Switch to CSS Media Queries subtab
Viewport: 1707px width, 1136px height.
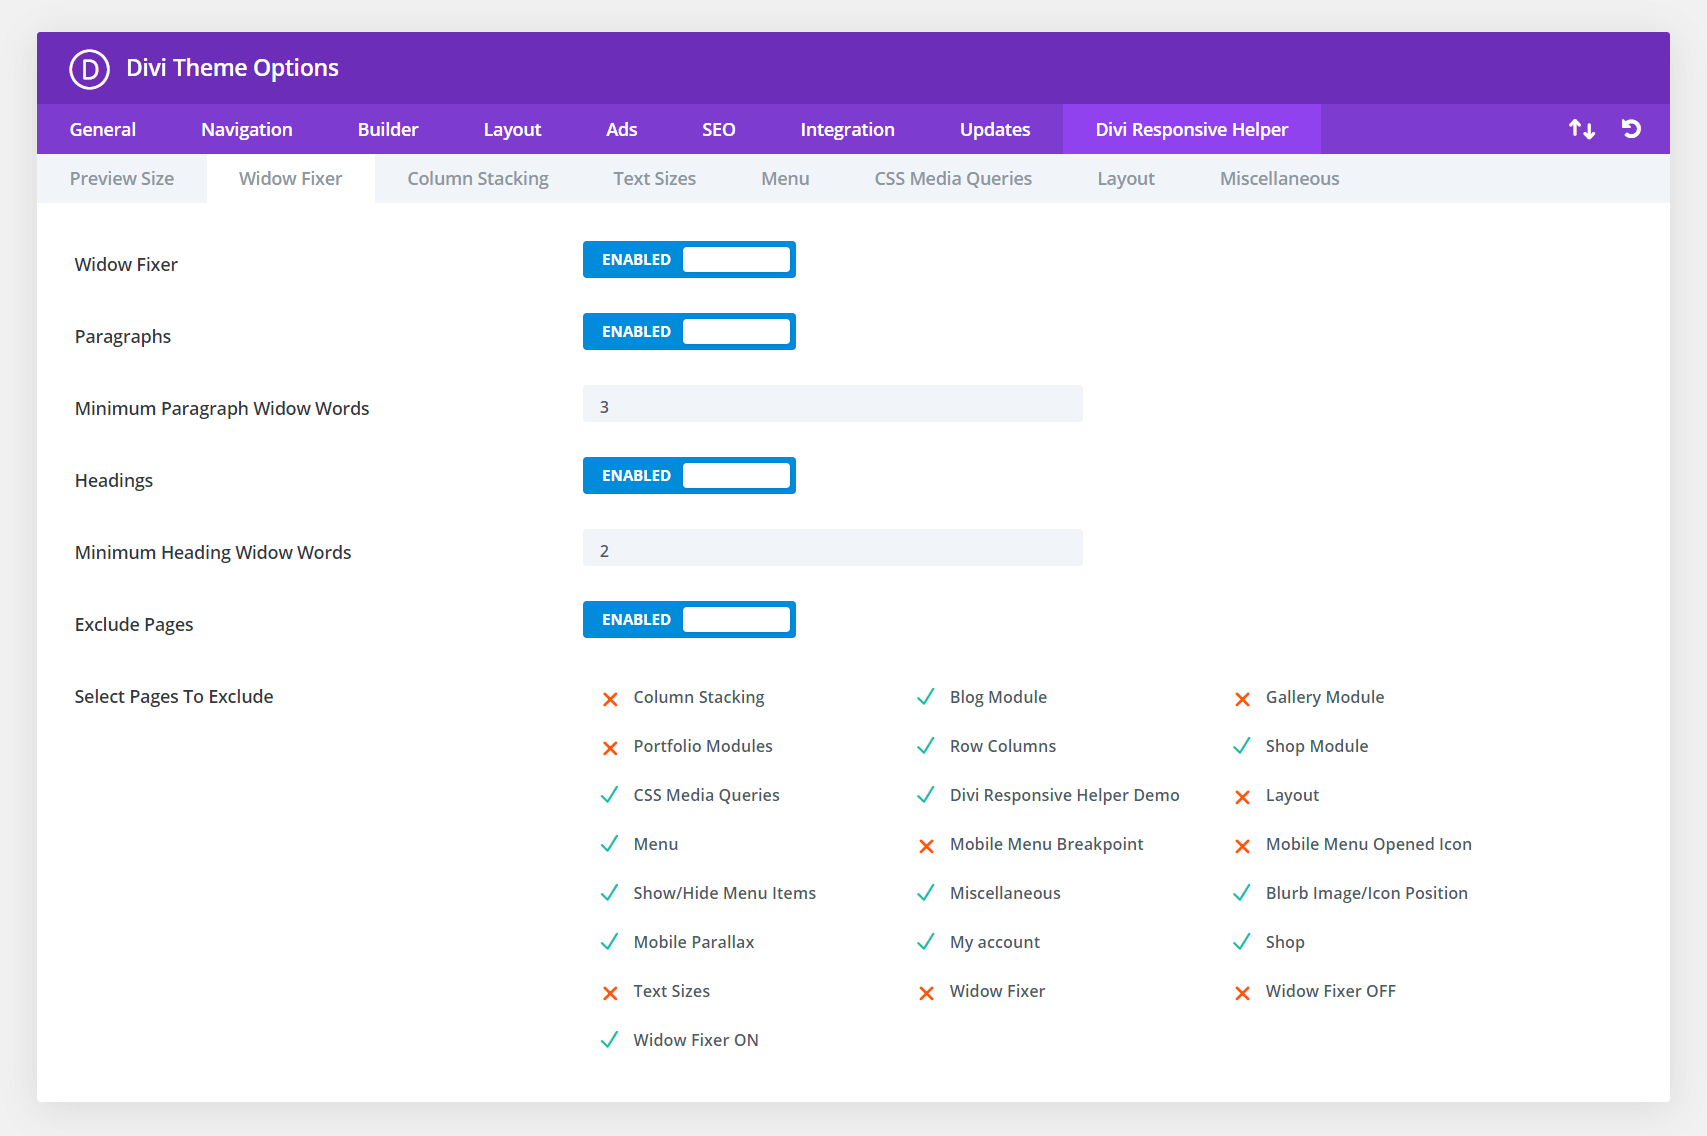point(953,178)
